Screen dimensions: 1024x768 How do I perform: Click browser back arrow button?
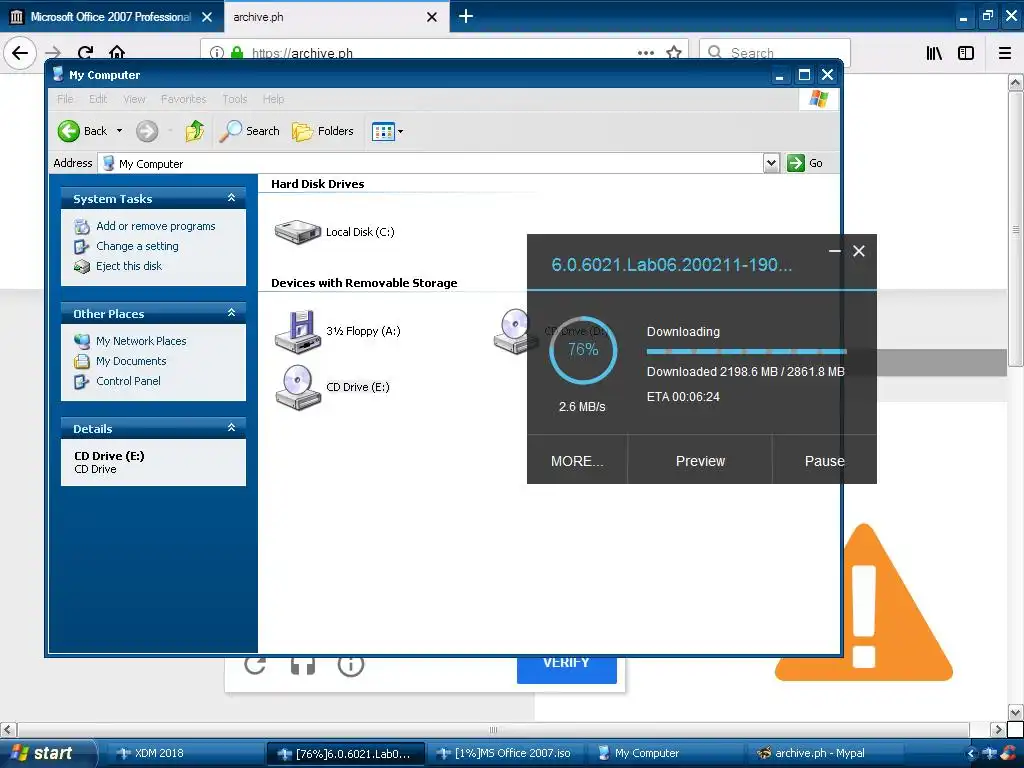tap(20, 52)
